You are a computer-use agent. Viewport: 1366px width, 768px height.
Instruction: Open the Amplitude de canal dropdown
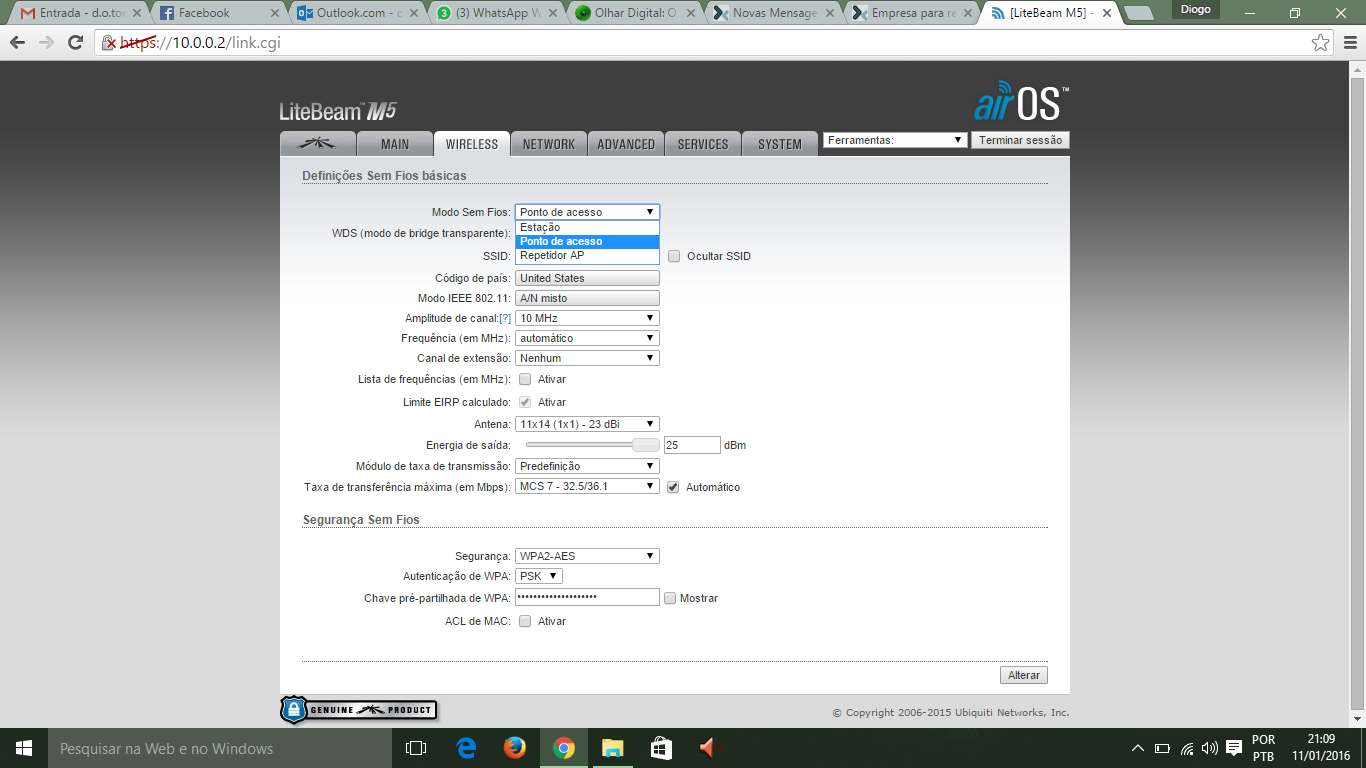point(587,318)
